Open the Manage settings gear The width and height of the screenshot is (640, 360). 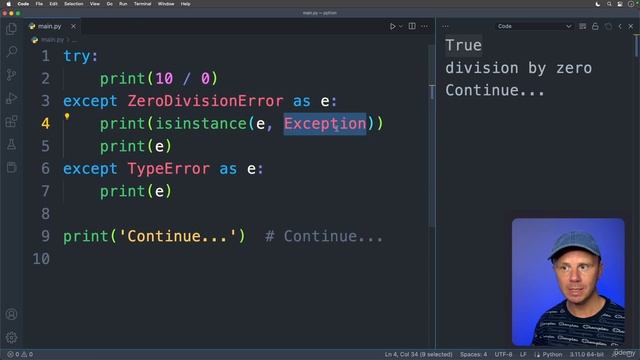11,338
